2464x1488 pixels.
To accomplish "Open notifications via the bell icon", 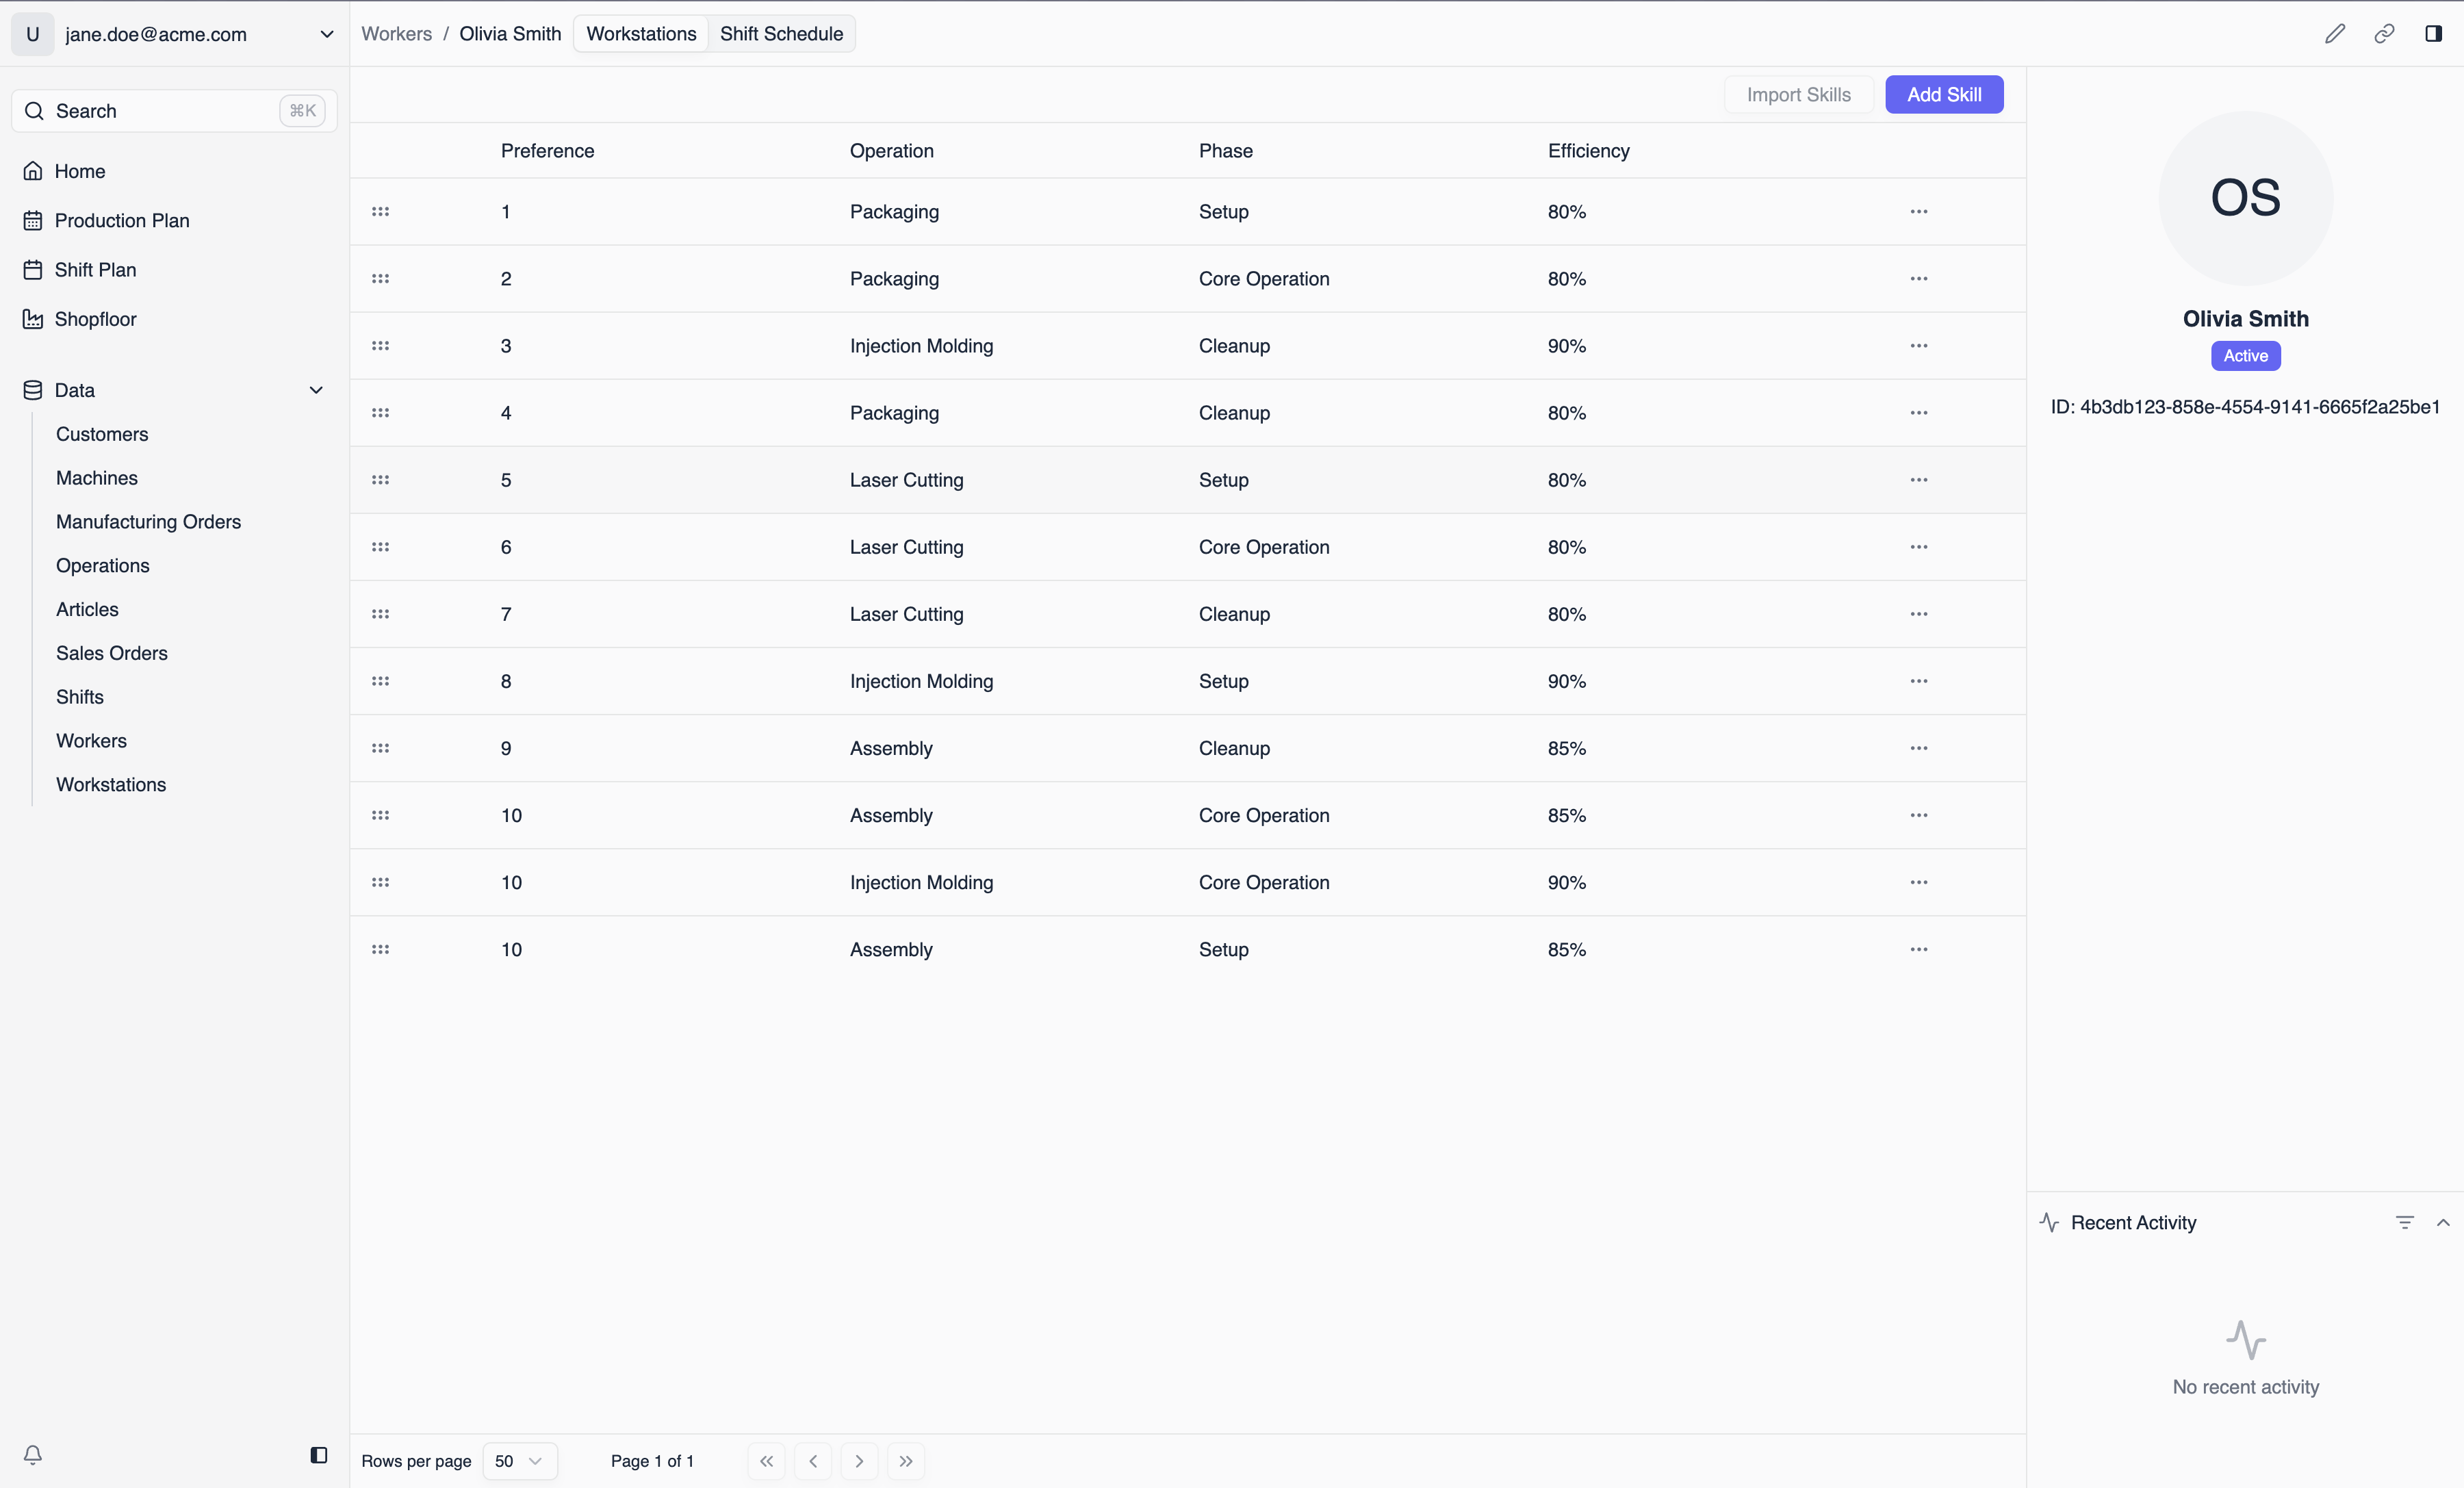I will (x=33, y=1455).
